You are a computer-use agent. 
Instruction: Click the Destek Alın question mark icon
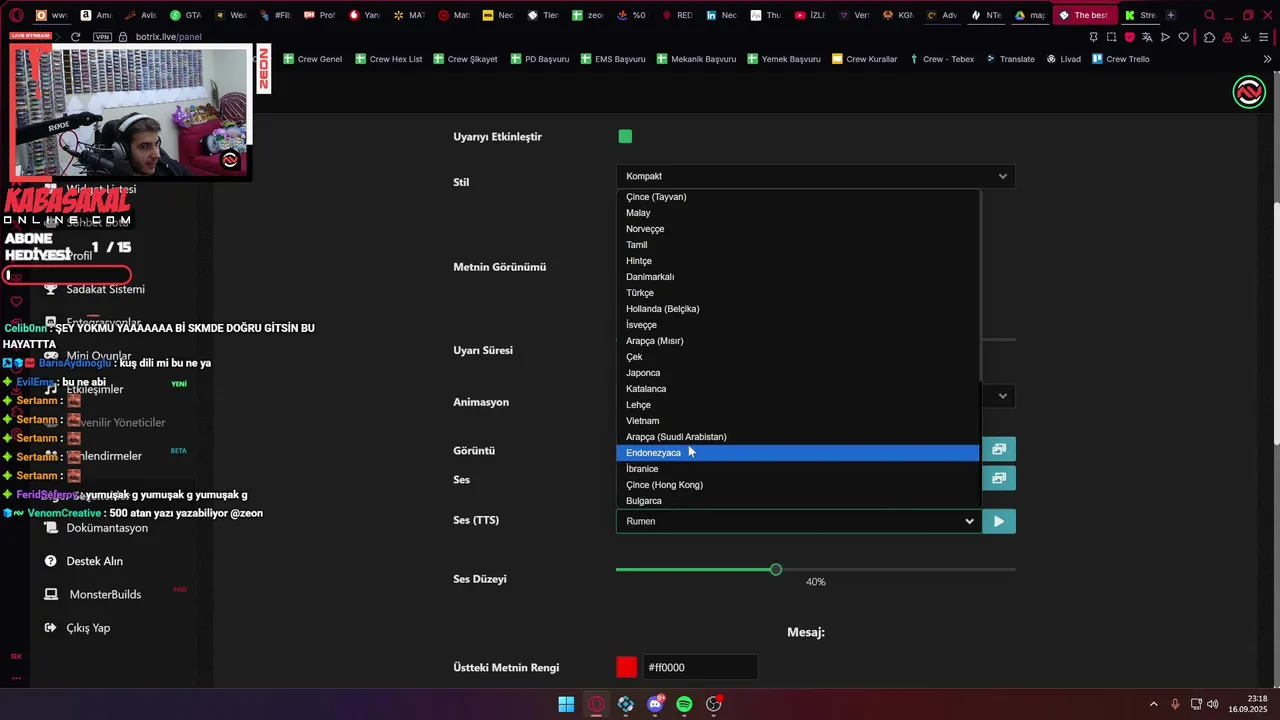click(x=51, y=561)
